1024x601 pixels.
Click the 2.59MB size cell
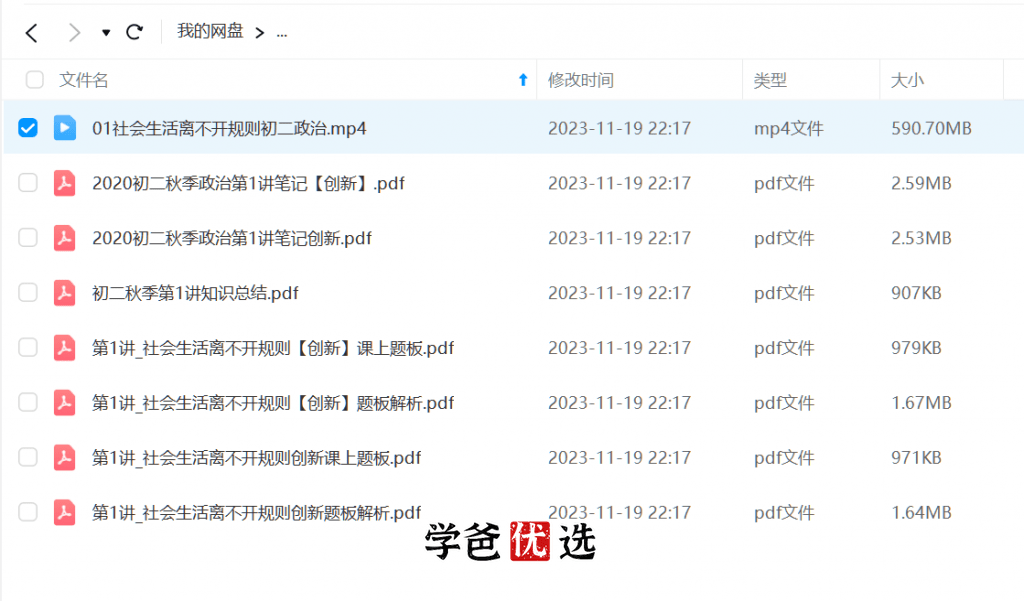click(x=921, y=183)
